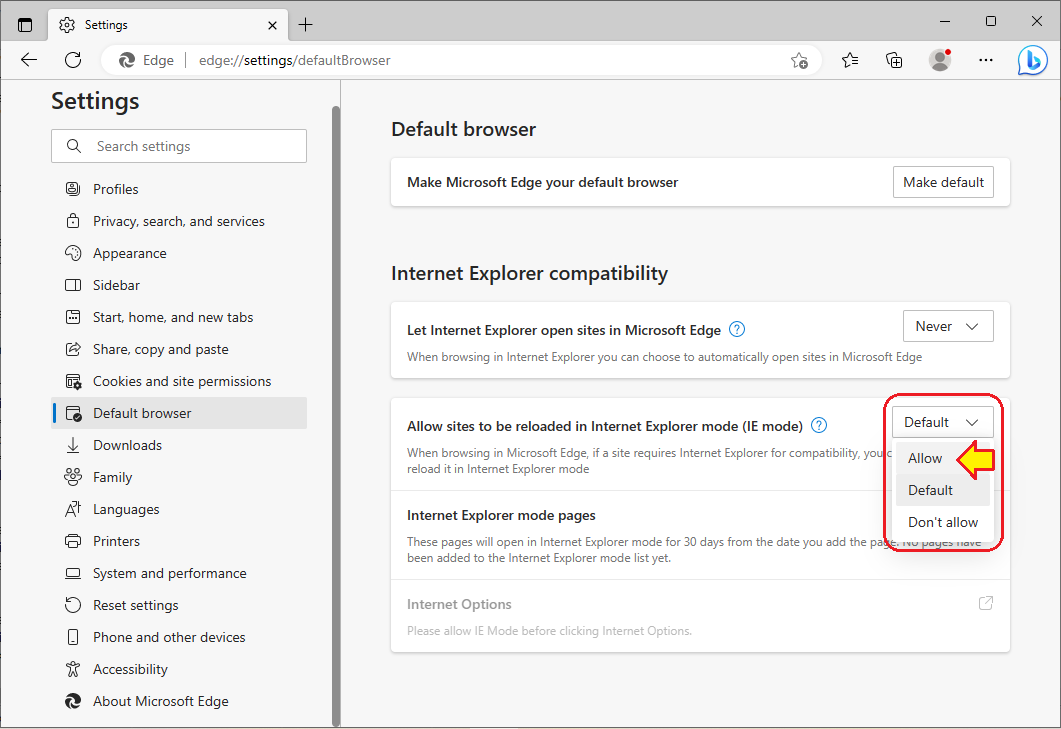Open Accessibility settings
Screen dimensions: 1061x729
point(179,669)
